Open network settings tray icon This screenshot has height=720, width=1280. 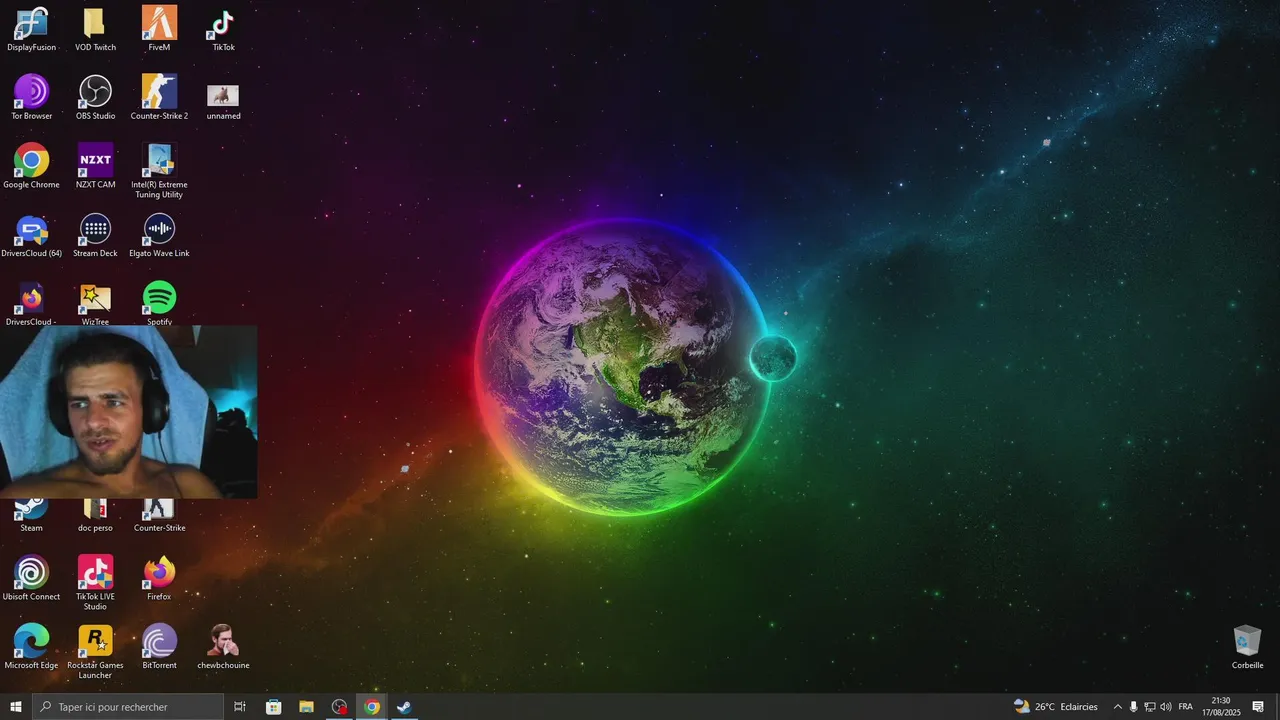coord(1149,707)
